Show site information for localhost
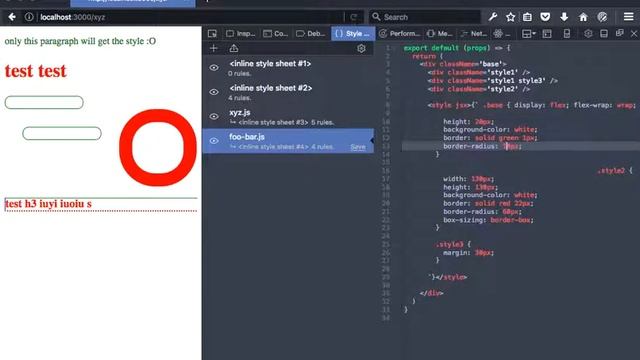The height and width of the screenshot is (360, 640). click(29, 17)
